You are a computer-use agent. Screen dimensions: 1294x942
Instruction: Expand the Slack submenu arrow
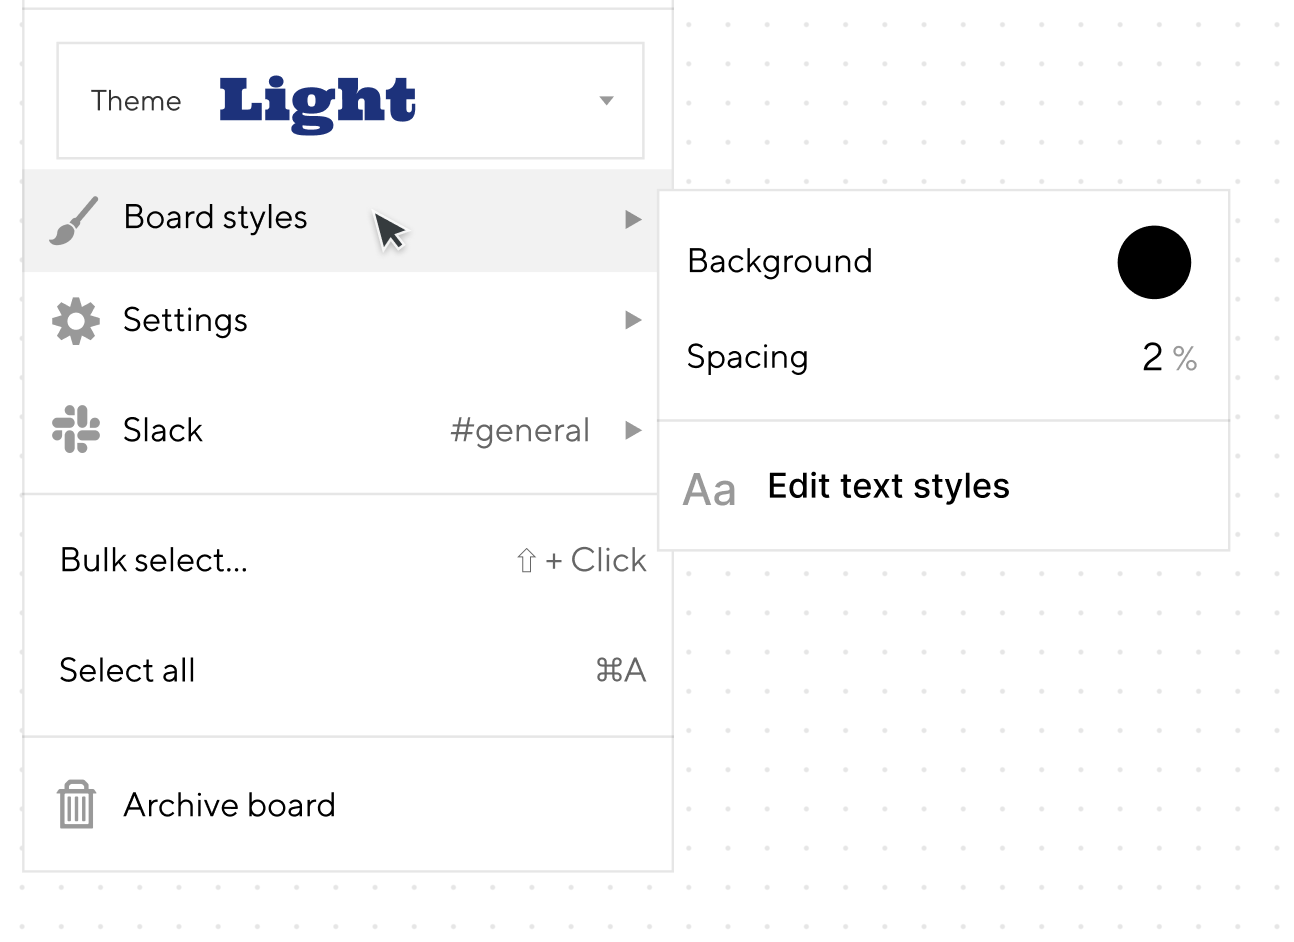[x=633, y=430]
